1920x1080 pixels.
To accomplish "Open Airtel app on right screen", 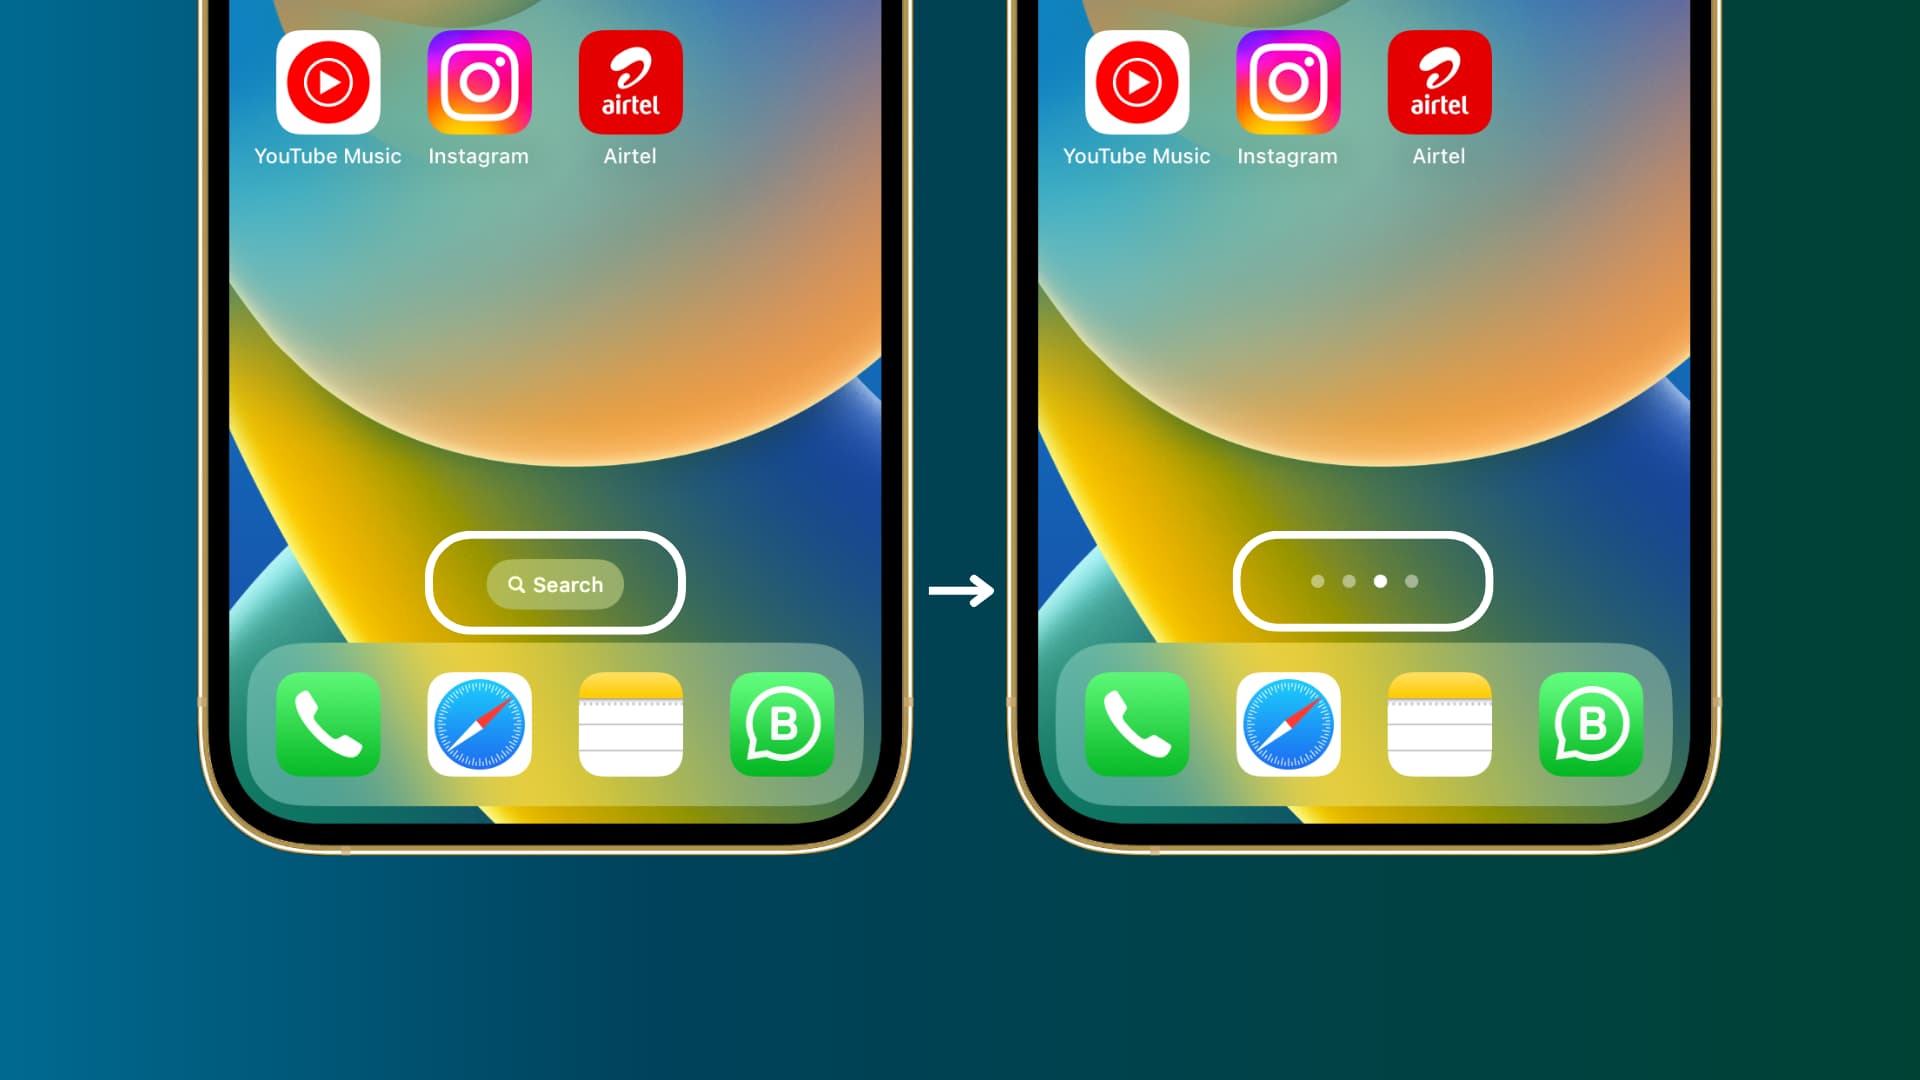I will coord(1439,83).
